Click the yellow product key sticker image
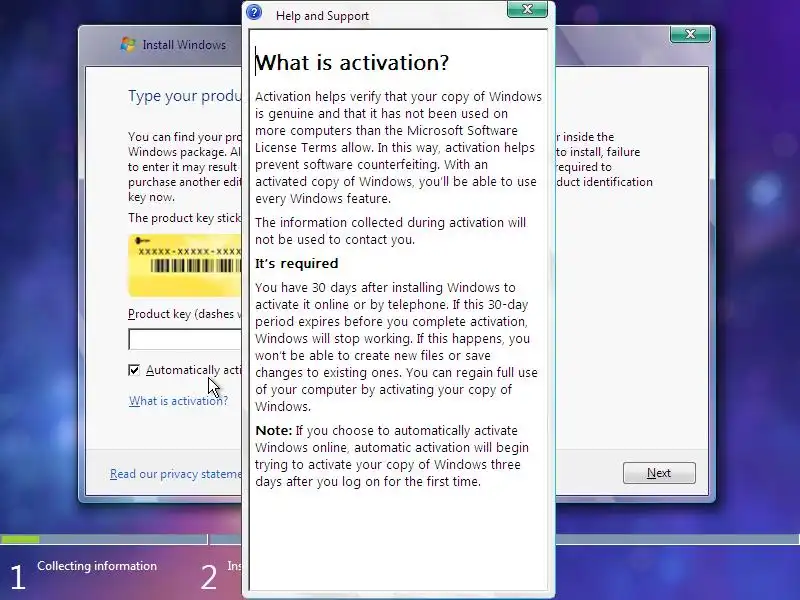Viewport: 800px width, 600px height. coord(185,265)
